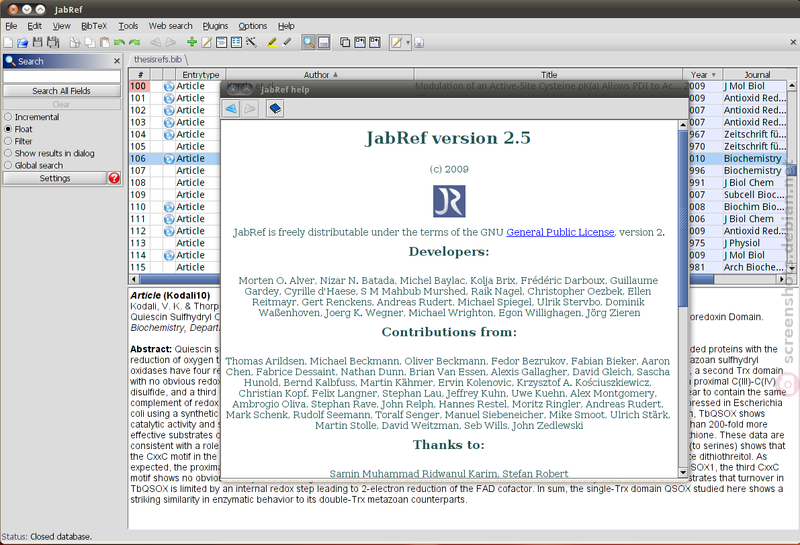
Task: Sort the table by the Title column header
Action: (x=548, y=75)
